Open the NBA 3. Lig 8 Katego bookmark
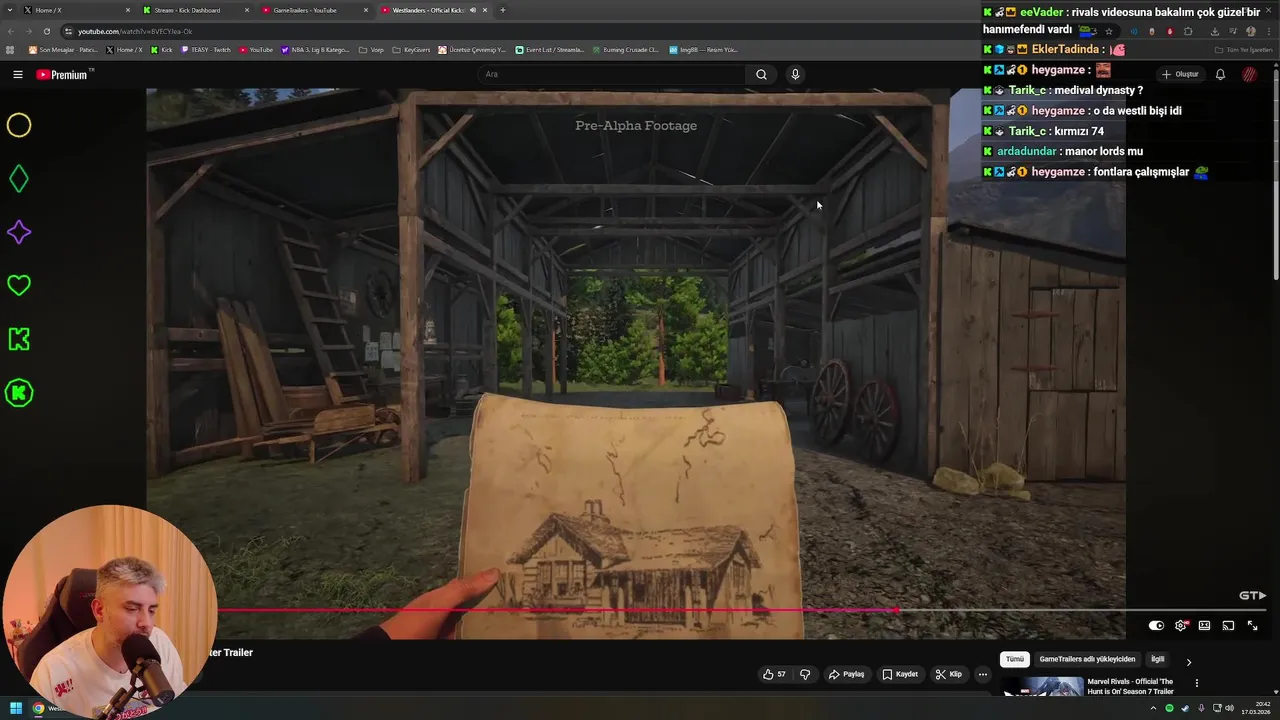This screenshot has height=720, width=1280. coord(316,49)
